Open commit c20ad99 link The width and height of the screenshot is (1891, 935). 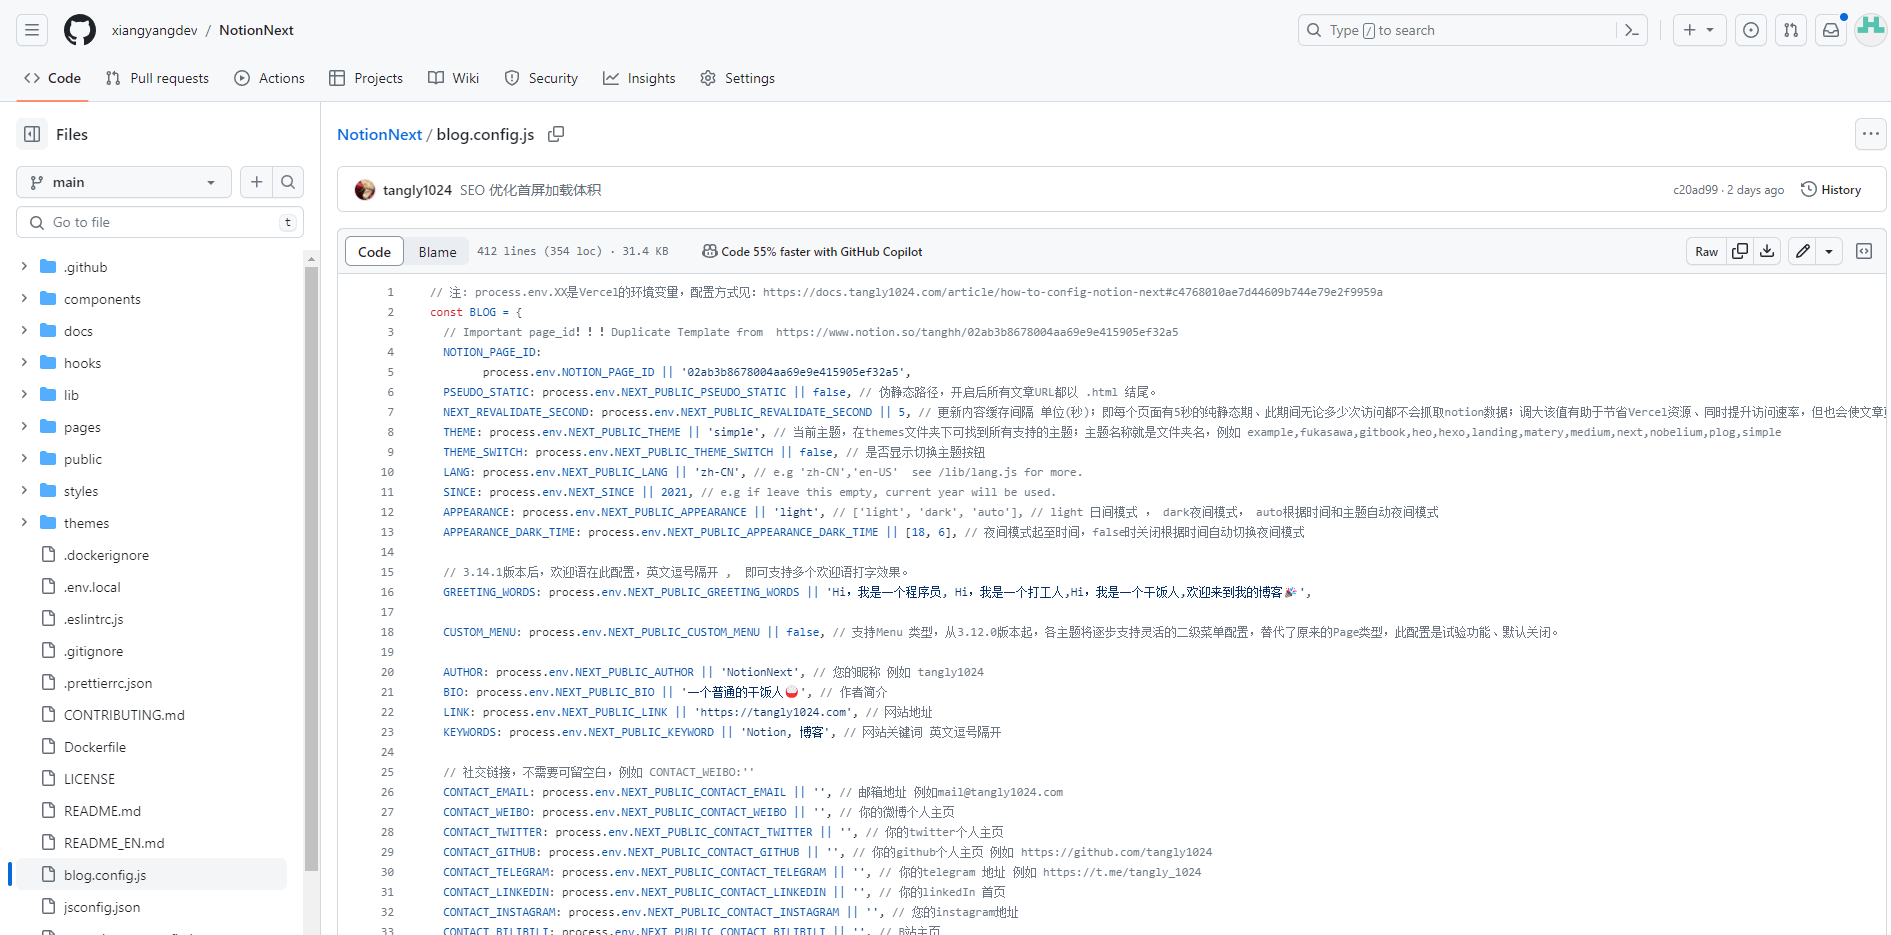1695,190
